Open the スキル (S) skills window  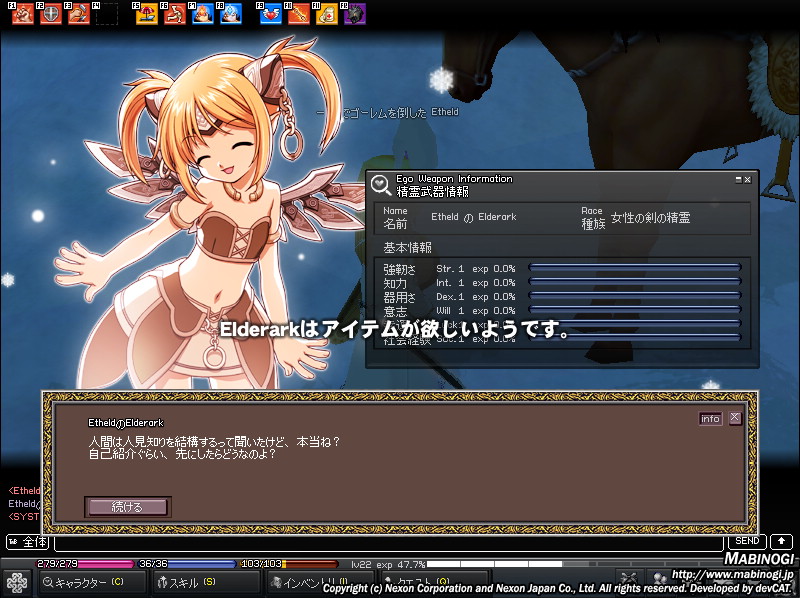(206, 582)
